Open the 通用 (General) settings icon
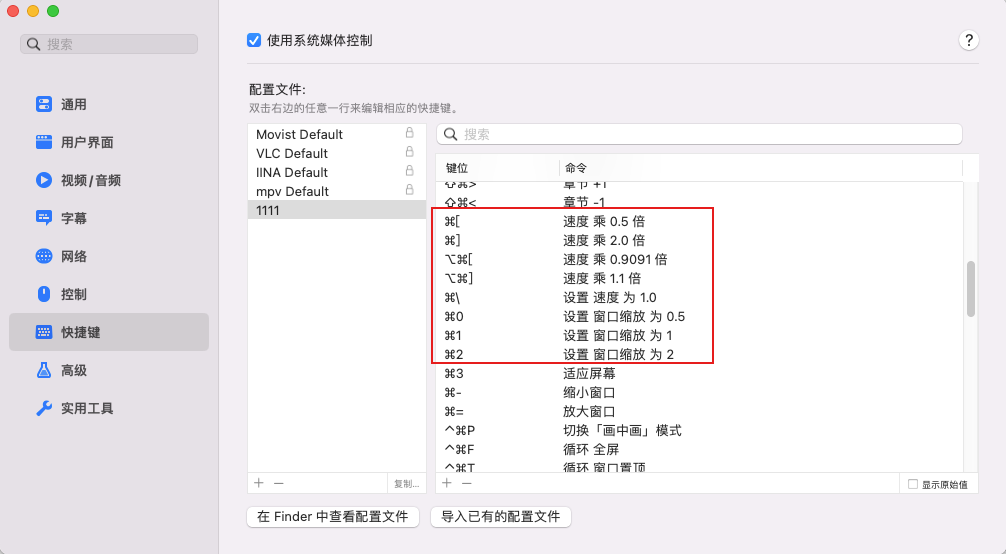Viewport: 1006px width, 554px height. (x=44, y=104)
